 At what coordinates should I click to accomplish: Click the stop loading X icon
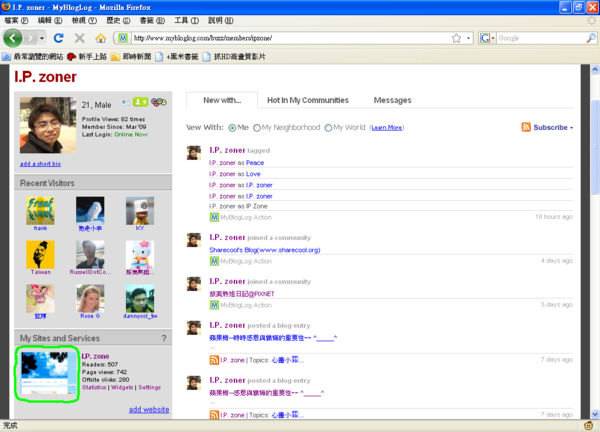pos(80,38)
